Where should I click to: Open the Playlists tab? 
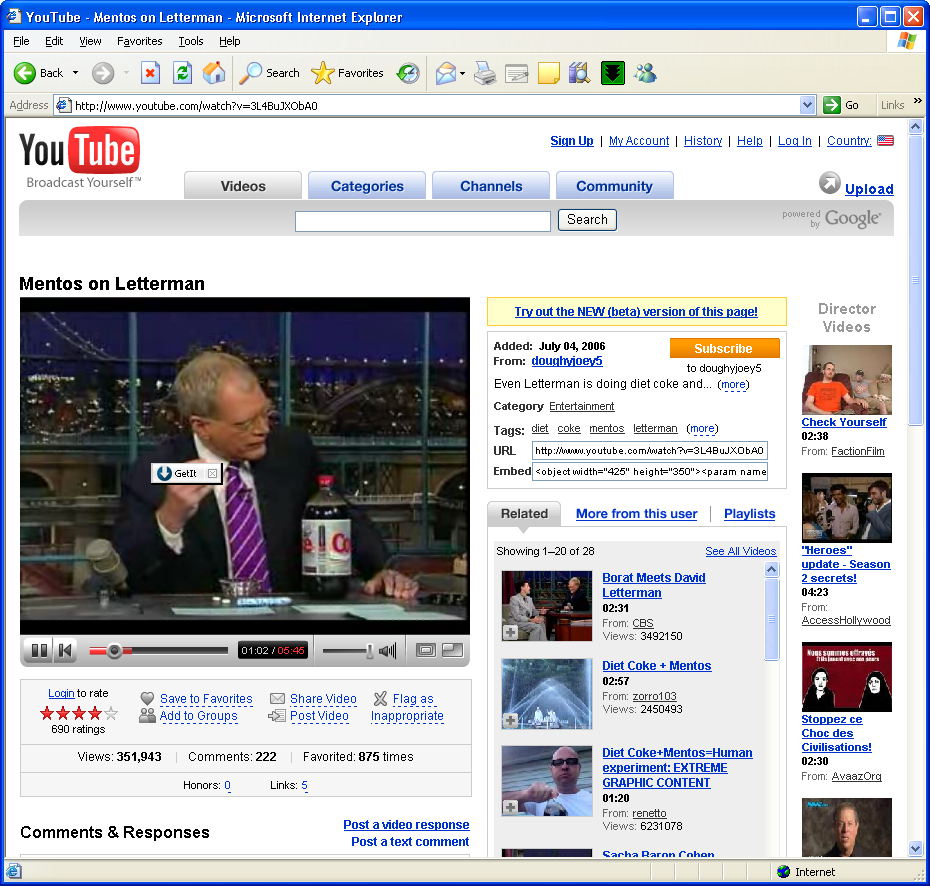[749, 514]
